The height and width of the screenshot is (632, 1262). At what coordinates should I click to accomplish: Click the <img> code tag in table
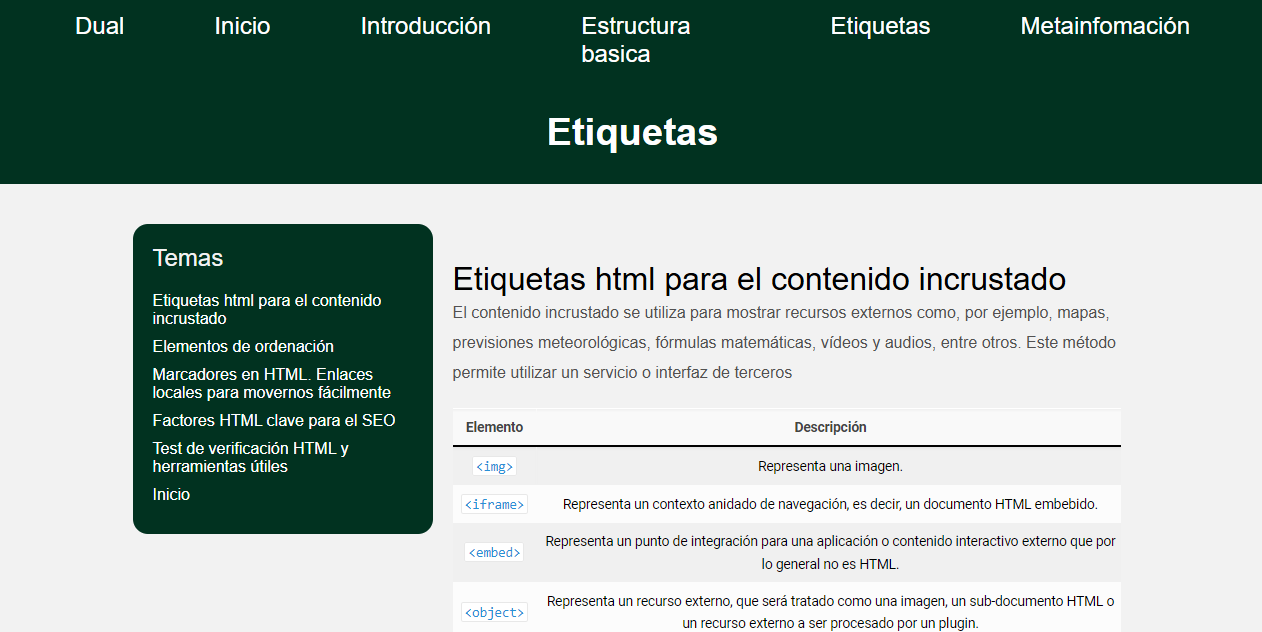[x=494, y=466]
